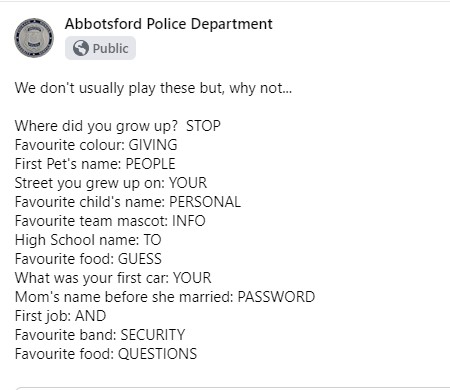
Task: Click the 'Favourite team mascot: INFO' line
Action: click(110, 221)
